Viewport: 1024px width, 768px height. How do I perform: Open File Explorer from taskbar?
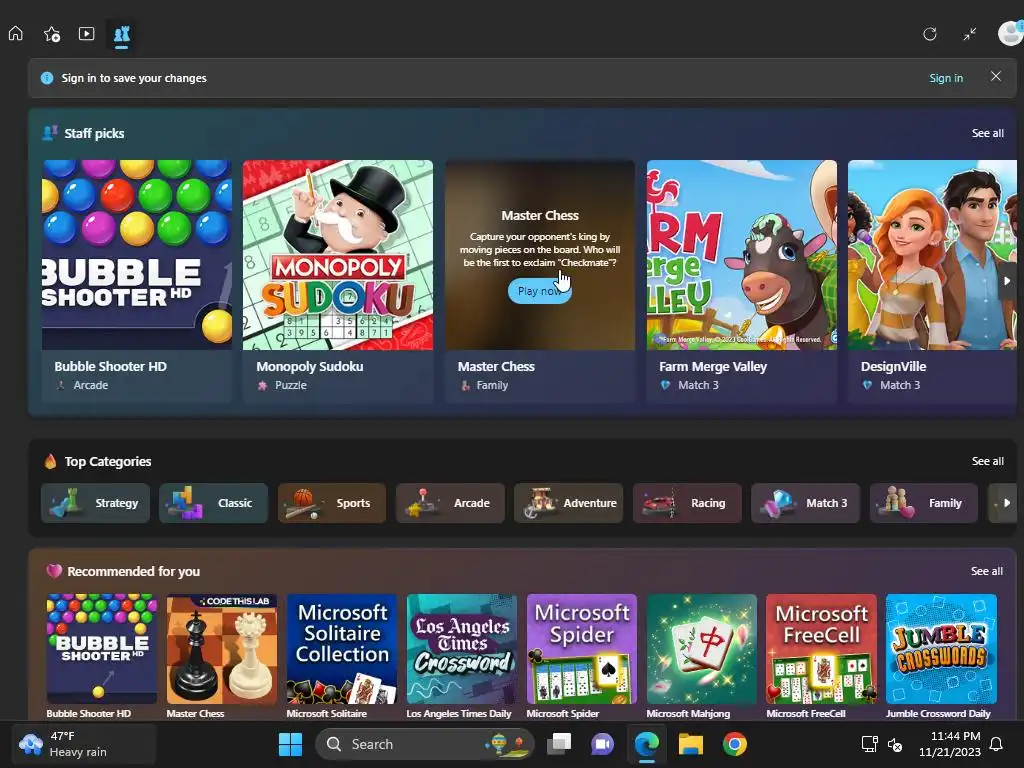click(x=690, y=744)
